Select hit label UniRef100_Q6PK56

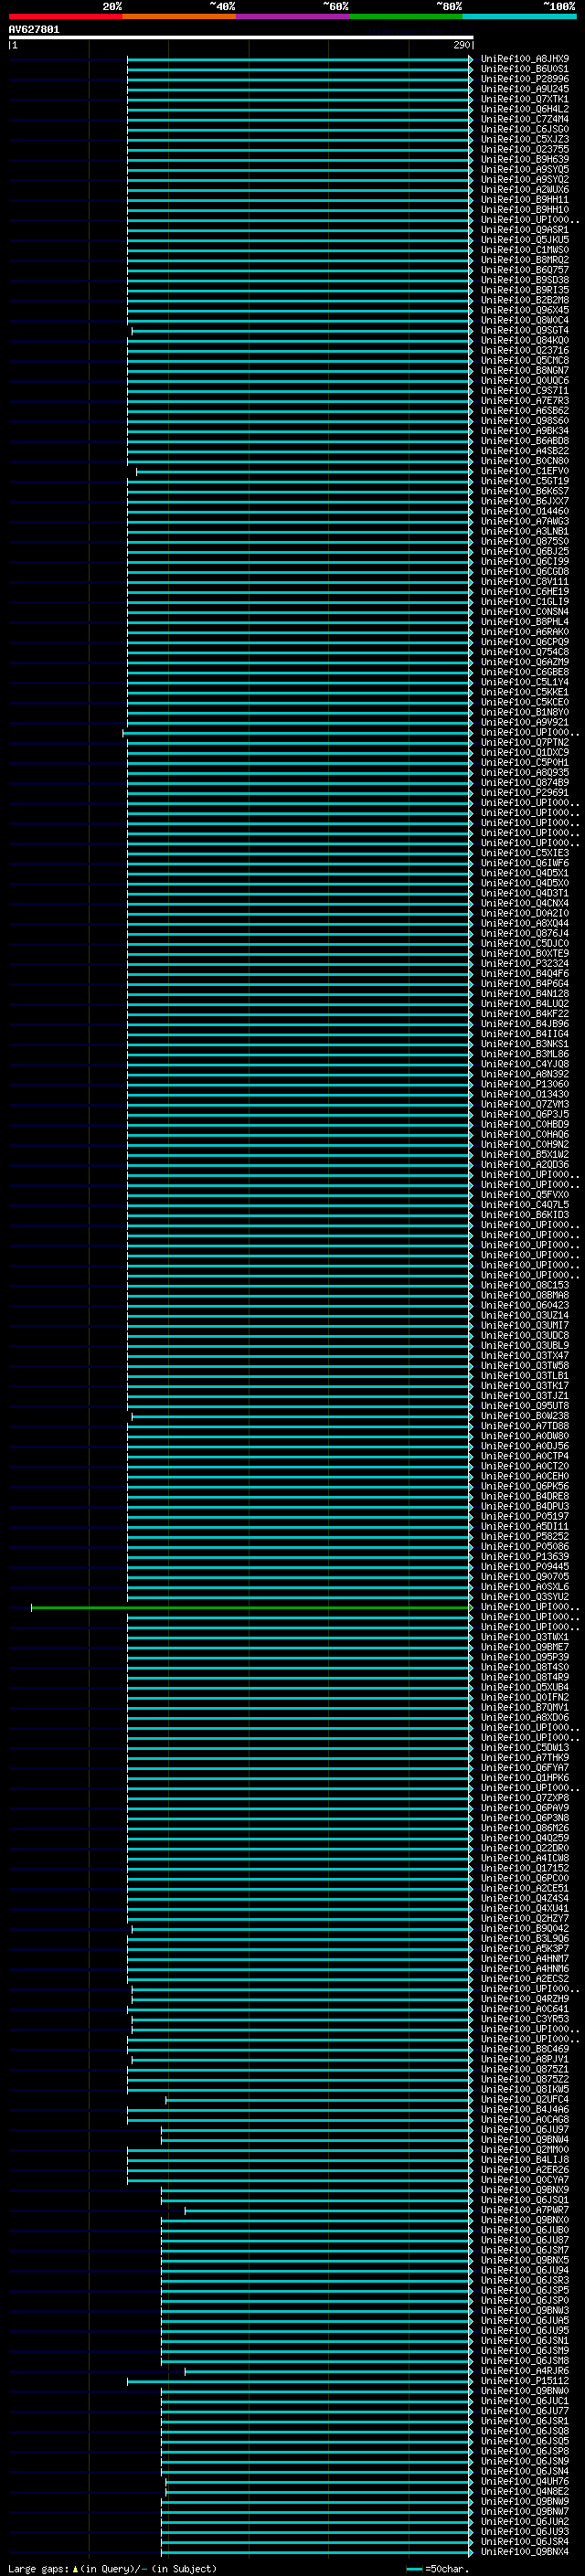coord(525,1486)
